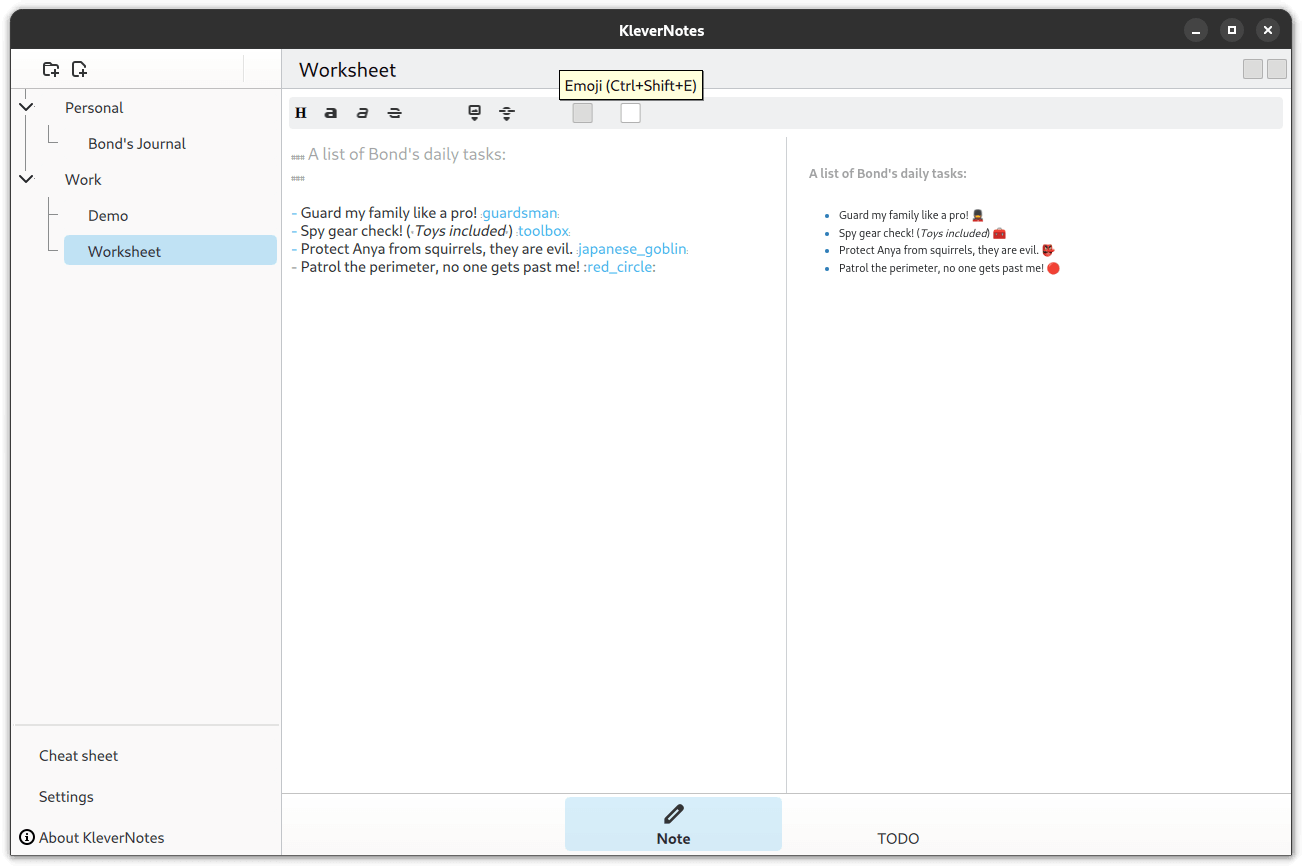Click the box-with-down-arrow toolbar icon
Viewport: 1302px width, 866px height.
[x=475, y=113]
